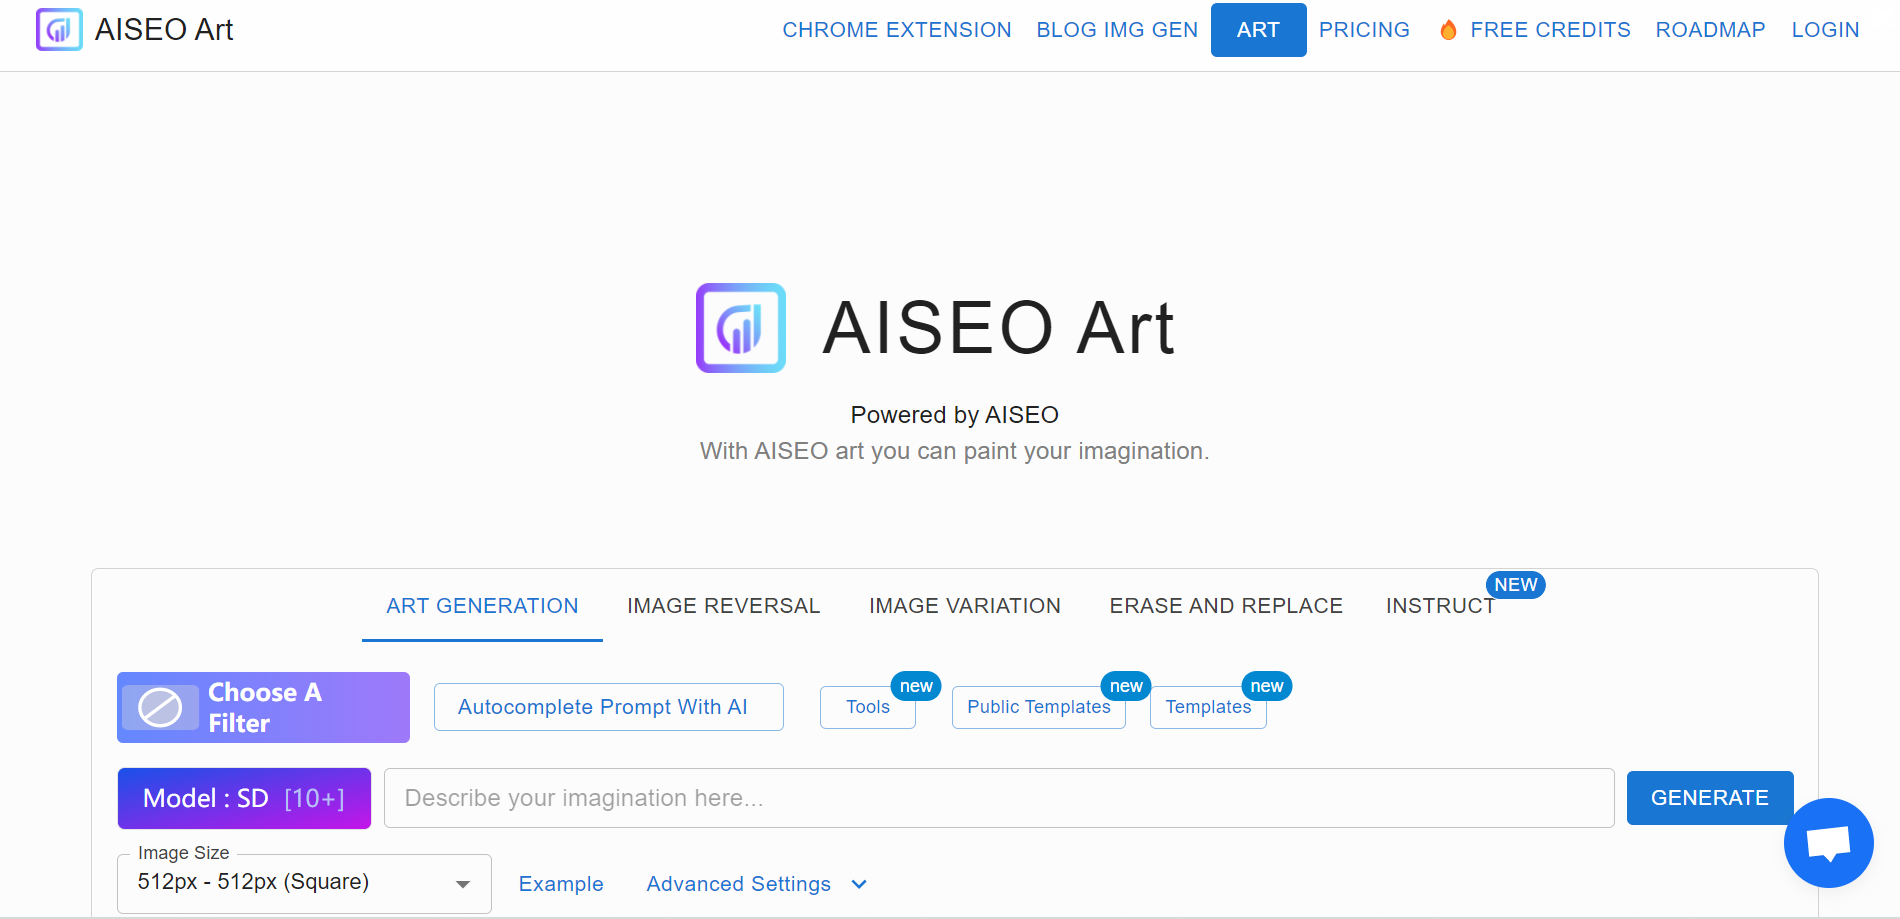Screen dimensions: 1900x919
Task: Click the NEW badge on Instruct
Action: coord(1515,585)
